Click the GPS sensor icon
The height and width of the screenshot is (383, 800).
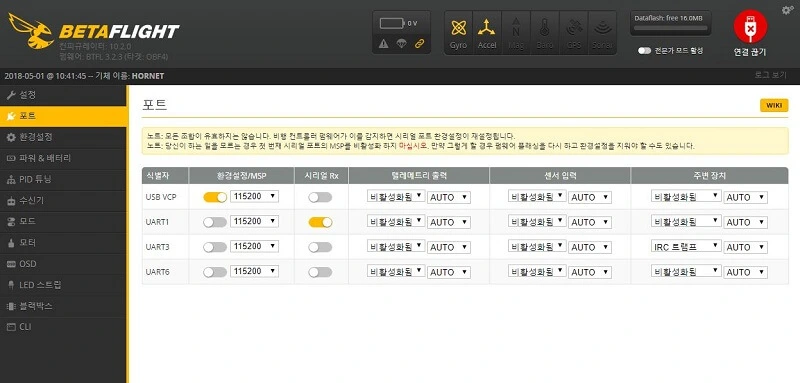coord(573,32)
